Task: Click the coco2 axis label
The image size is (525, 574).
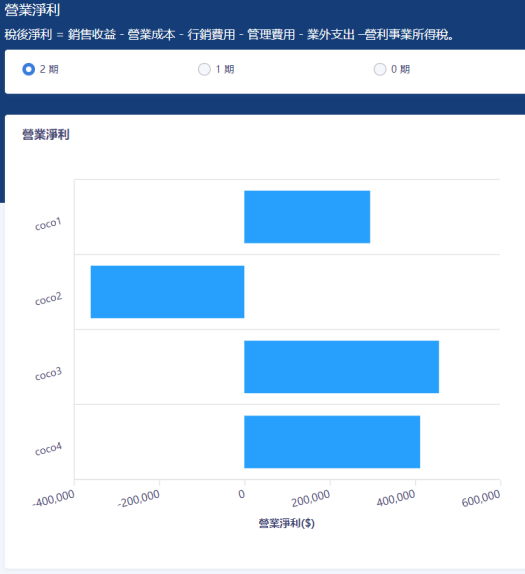Action: point(48,299)
